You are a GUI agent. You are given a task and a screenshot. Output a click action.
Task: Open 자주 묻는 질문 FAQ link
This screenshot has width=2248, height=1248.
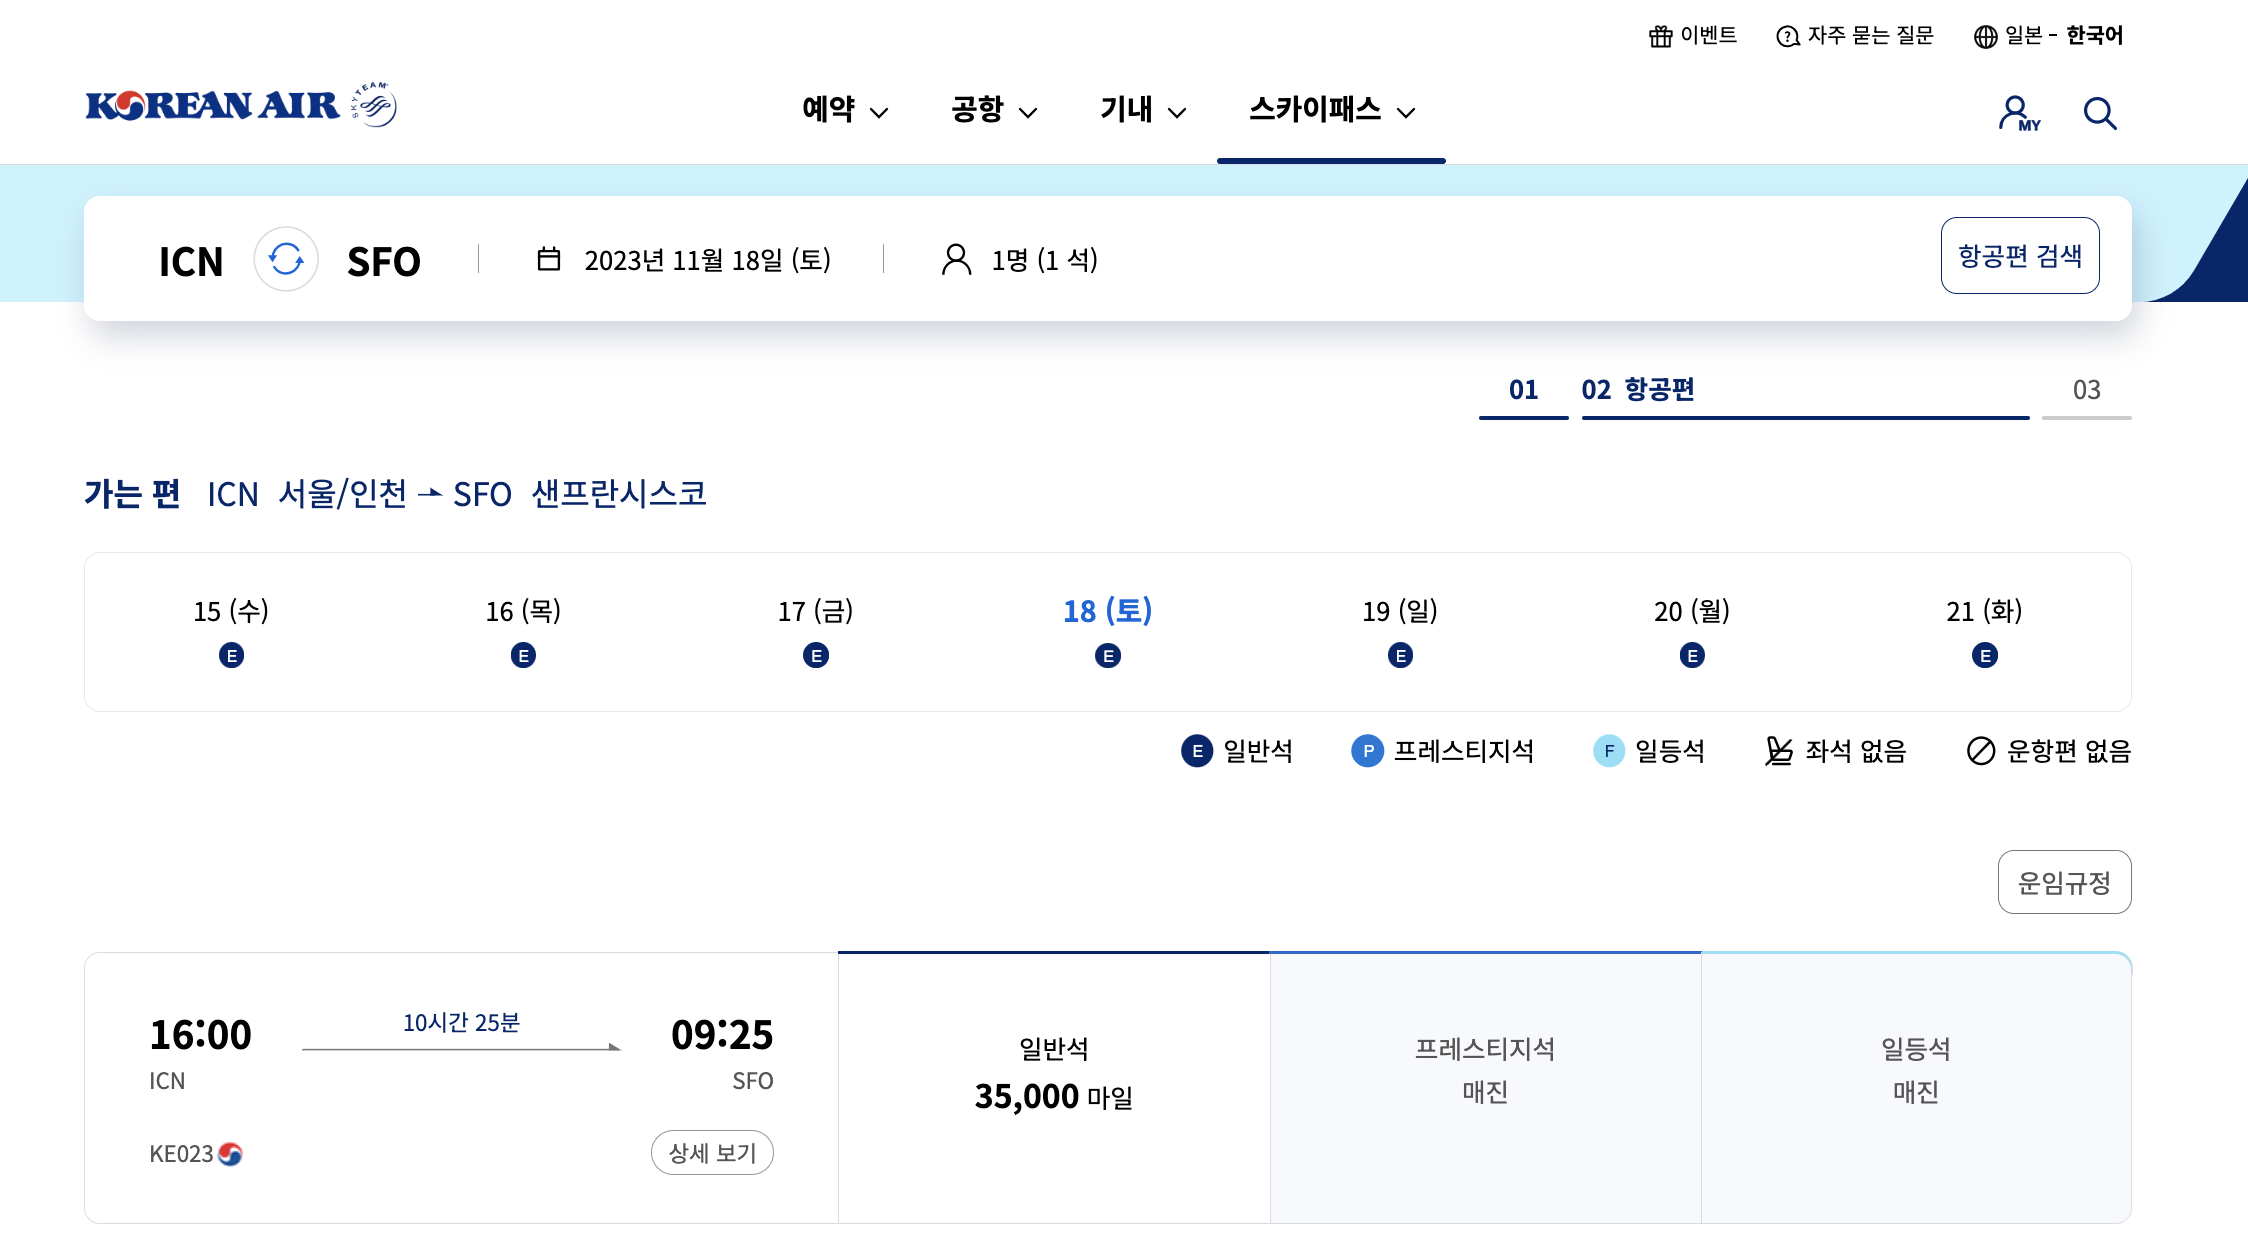(x=1855, y=36)
